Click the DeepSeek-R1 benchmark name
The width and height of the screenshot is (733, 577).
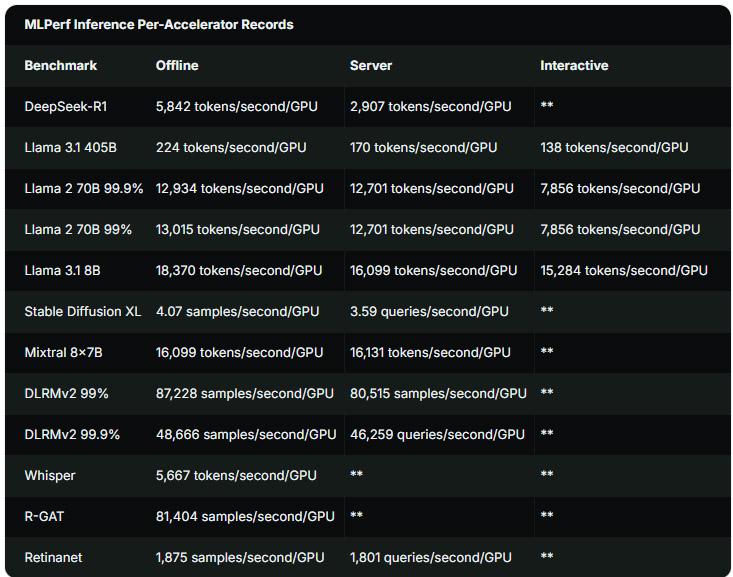pos(66,107)
